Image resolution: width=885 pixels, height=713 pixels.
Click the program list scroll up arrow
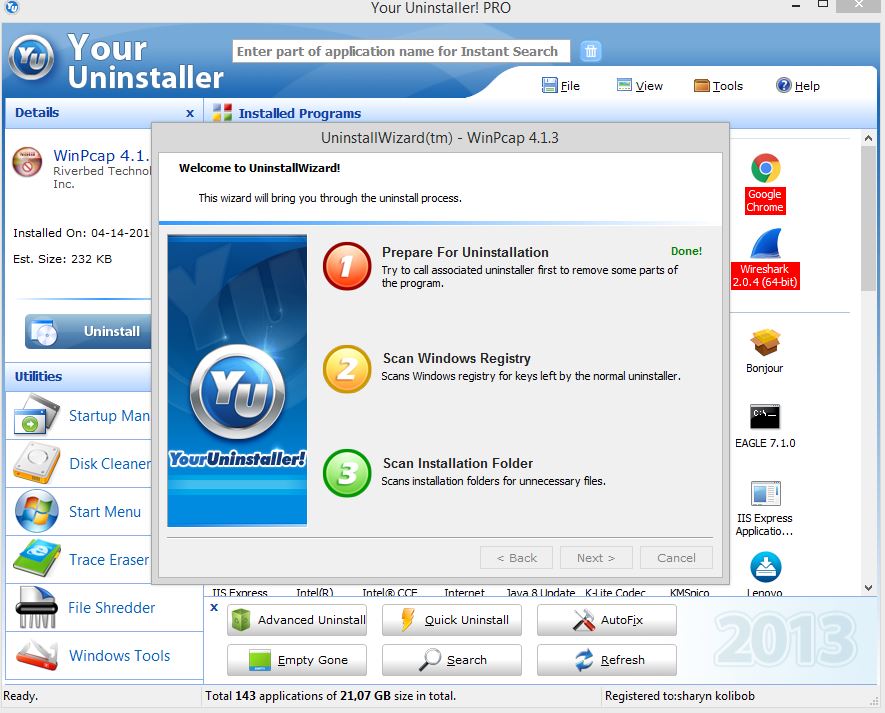(868, 138)
